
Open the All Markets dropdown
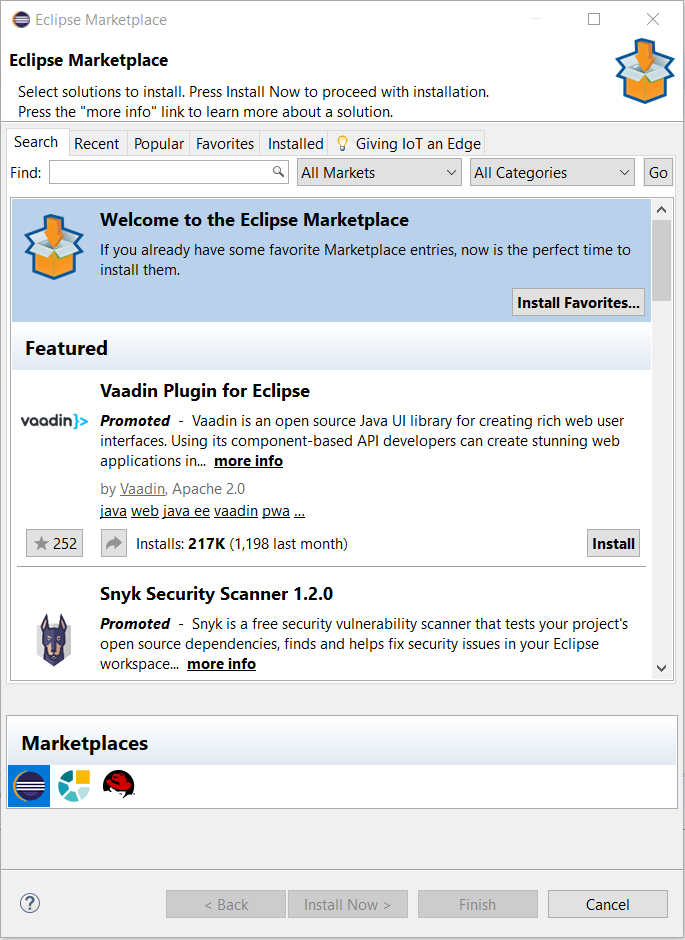pyautogui.click(x=379, y=173)
